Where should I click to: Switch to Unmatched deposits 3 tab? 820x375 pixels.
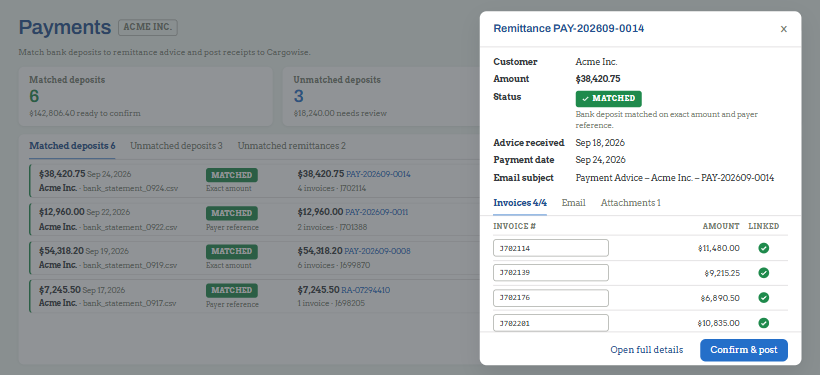176,146
